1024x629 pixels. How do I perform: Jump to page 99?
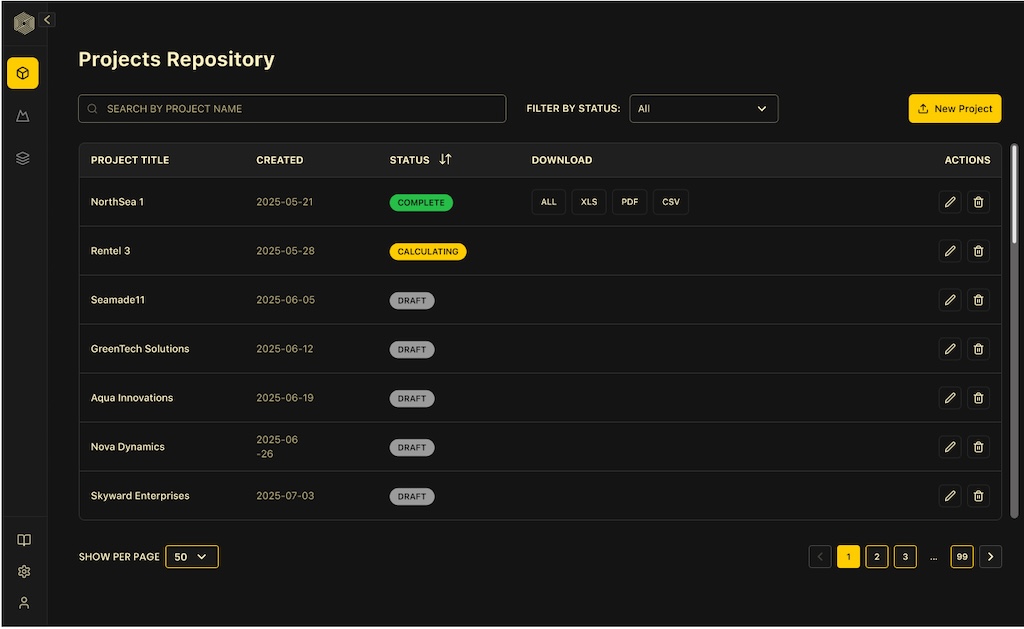click(x=961, y=557)
